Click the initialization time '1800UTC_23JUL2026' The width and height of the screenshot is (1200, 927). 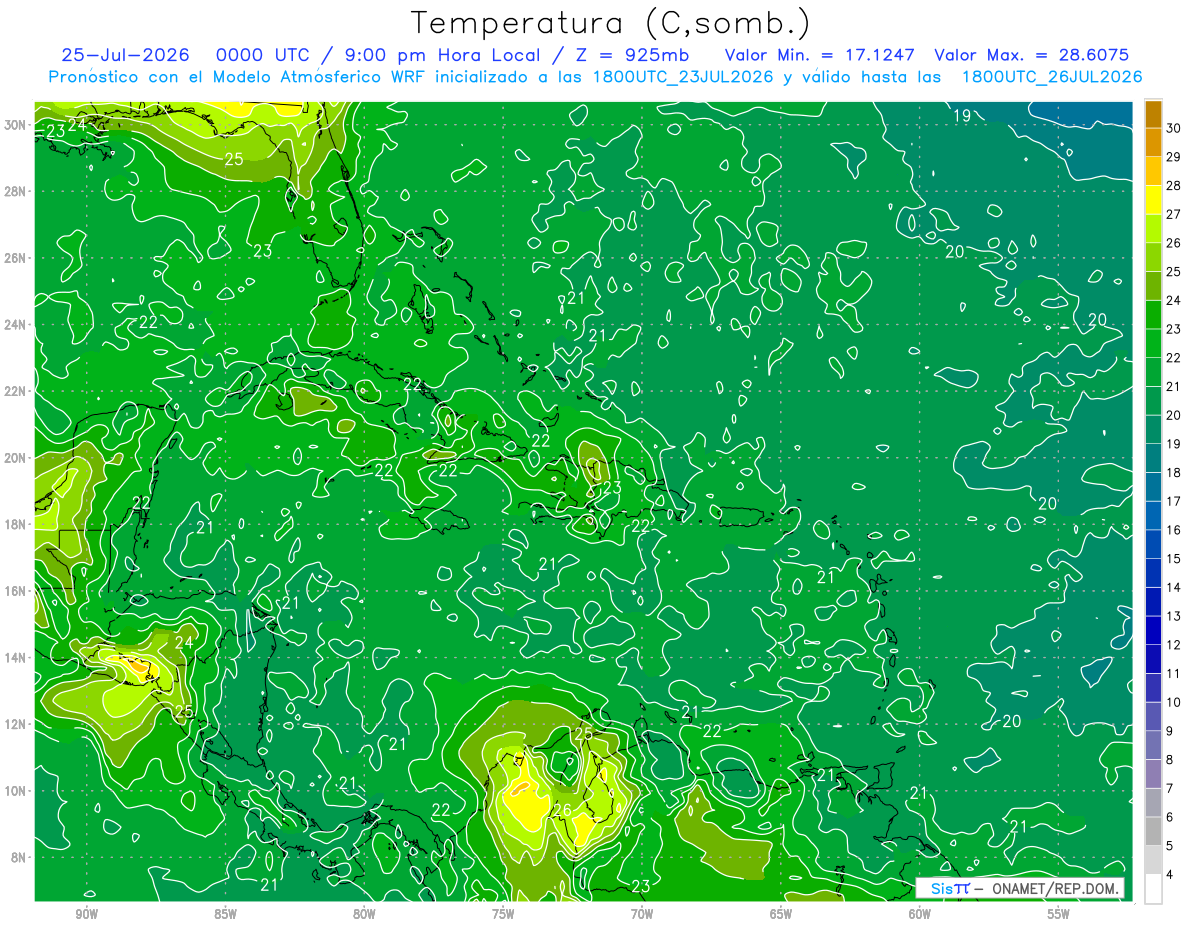[683, 77]
